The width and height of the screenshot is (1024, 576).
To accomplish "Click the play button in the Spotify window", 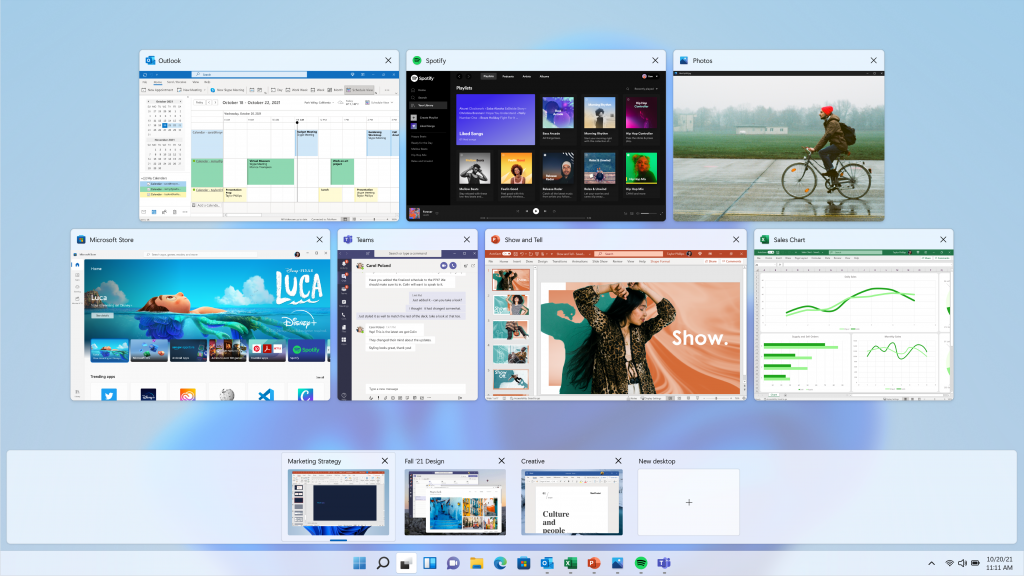I will [536, 211].
